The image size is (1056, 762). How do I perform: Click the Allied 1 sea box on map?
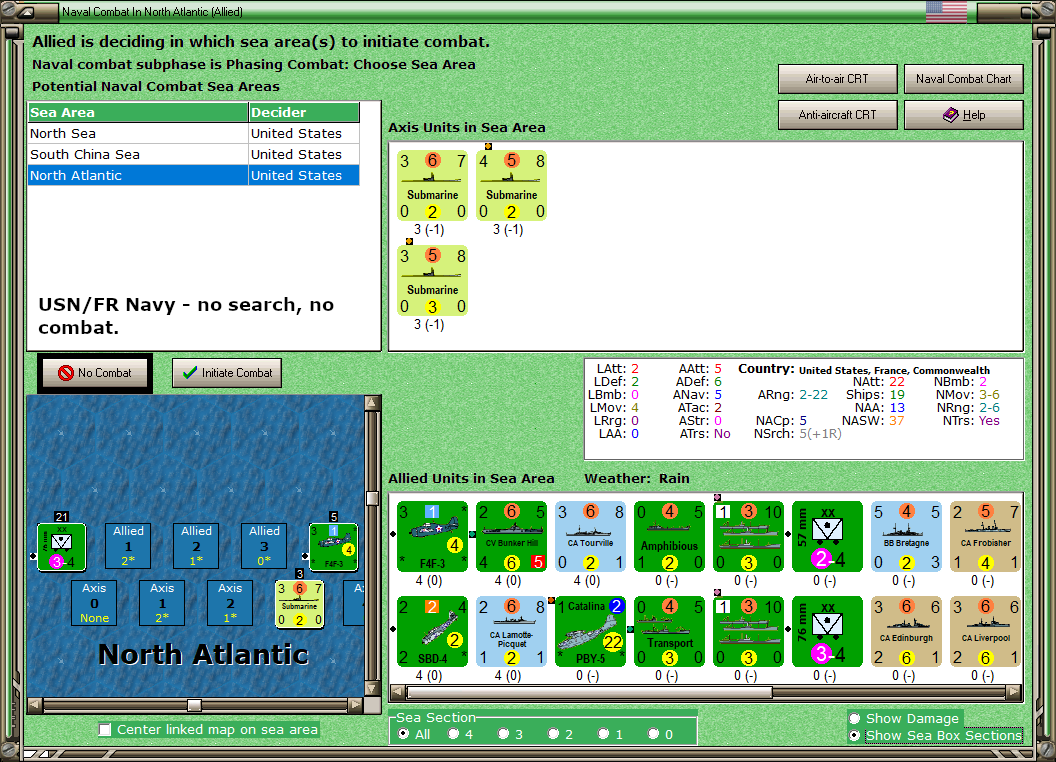pyautogui.click(x=128, y=546)
